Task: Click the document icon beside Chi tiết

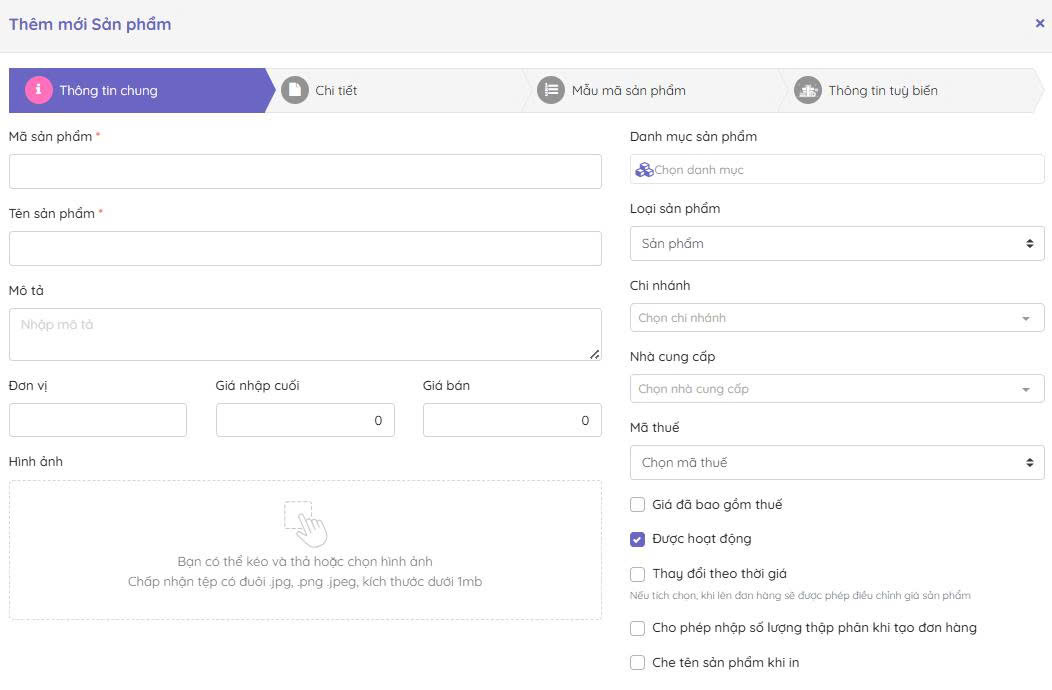Action: (294, 90)
